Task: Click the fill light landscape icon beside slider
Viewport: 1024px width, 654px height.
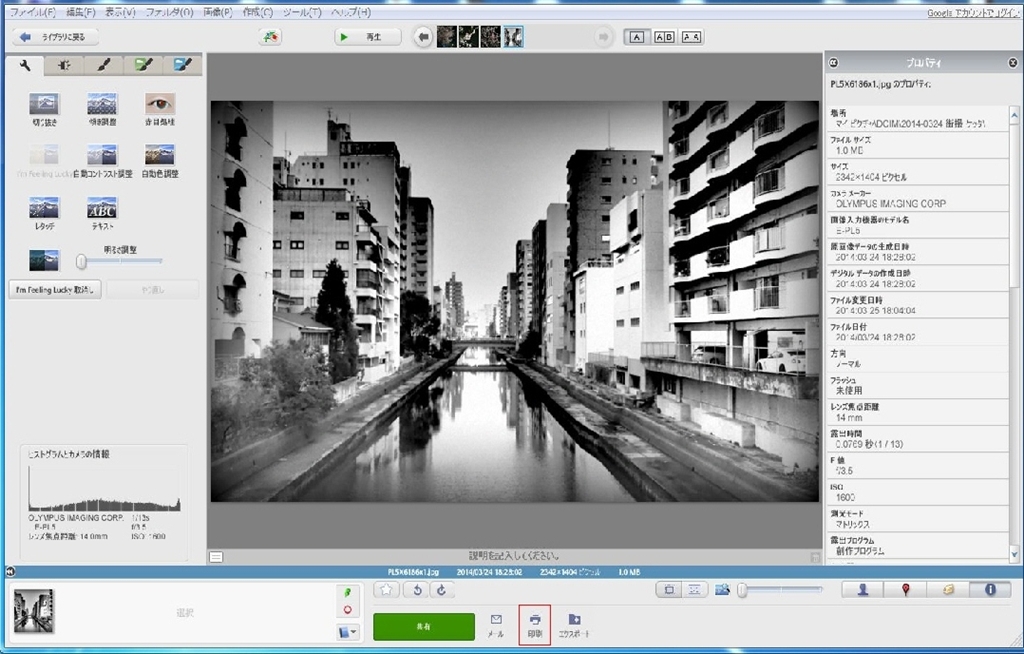Action: [44, 260]
